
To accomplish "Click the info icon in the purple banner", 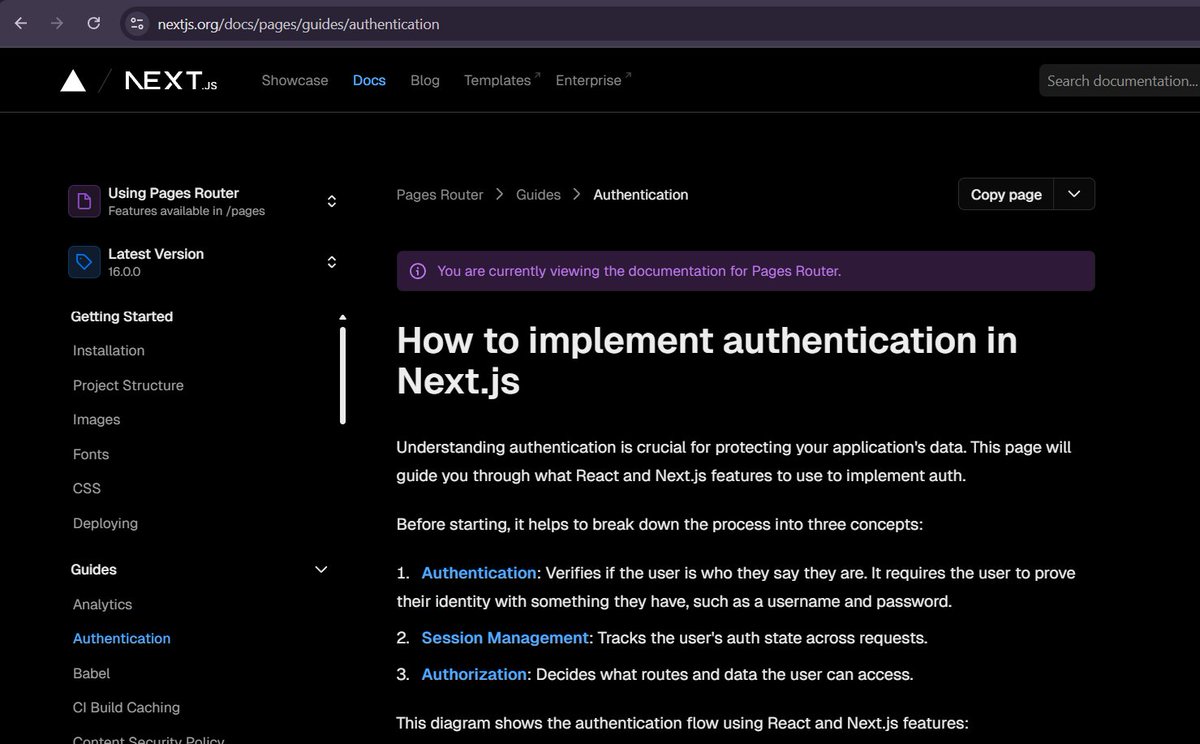I will [x=418, y=271].
